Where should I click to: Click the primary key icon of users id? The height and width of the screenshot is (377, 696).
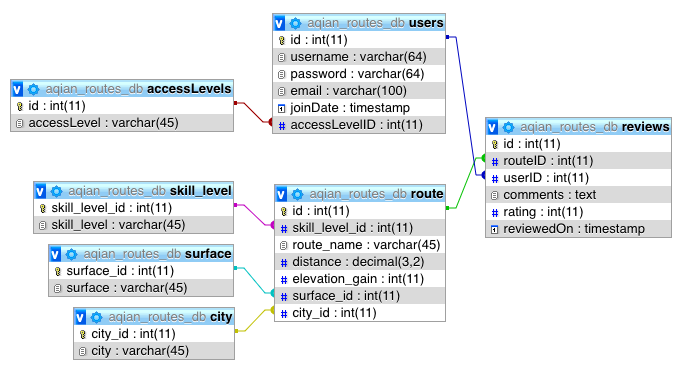pos(281,40)
